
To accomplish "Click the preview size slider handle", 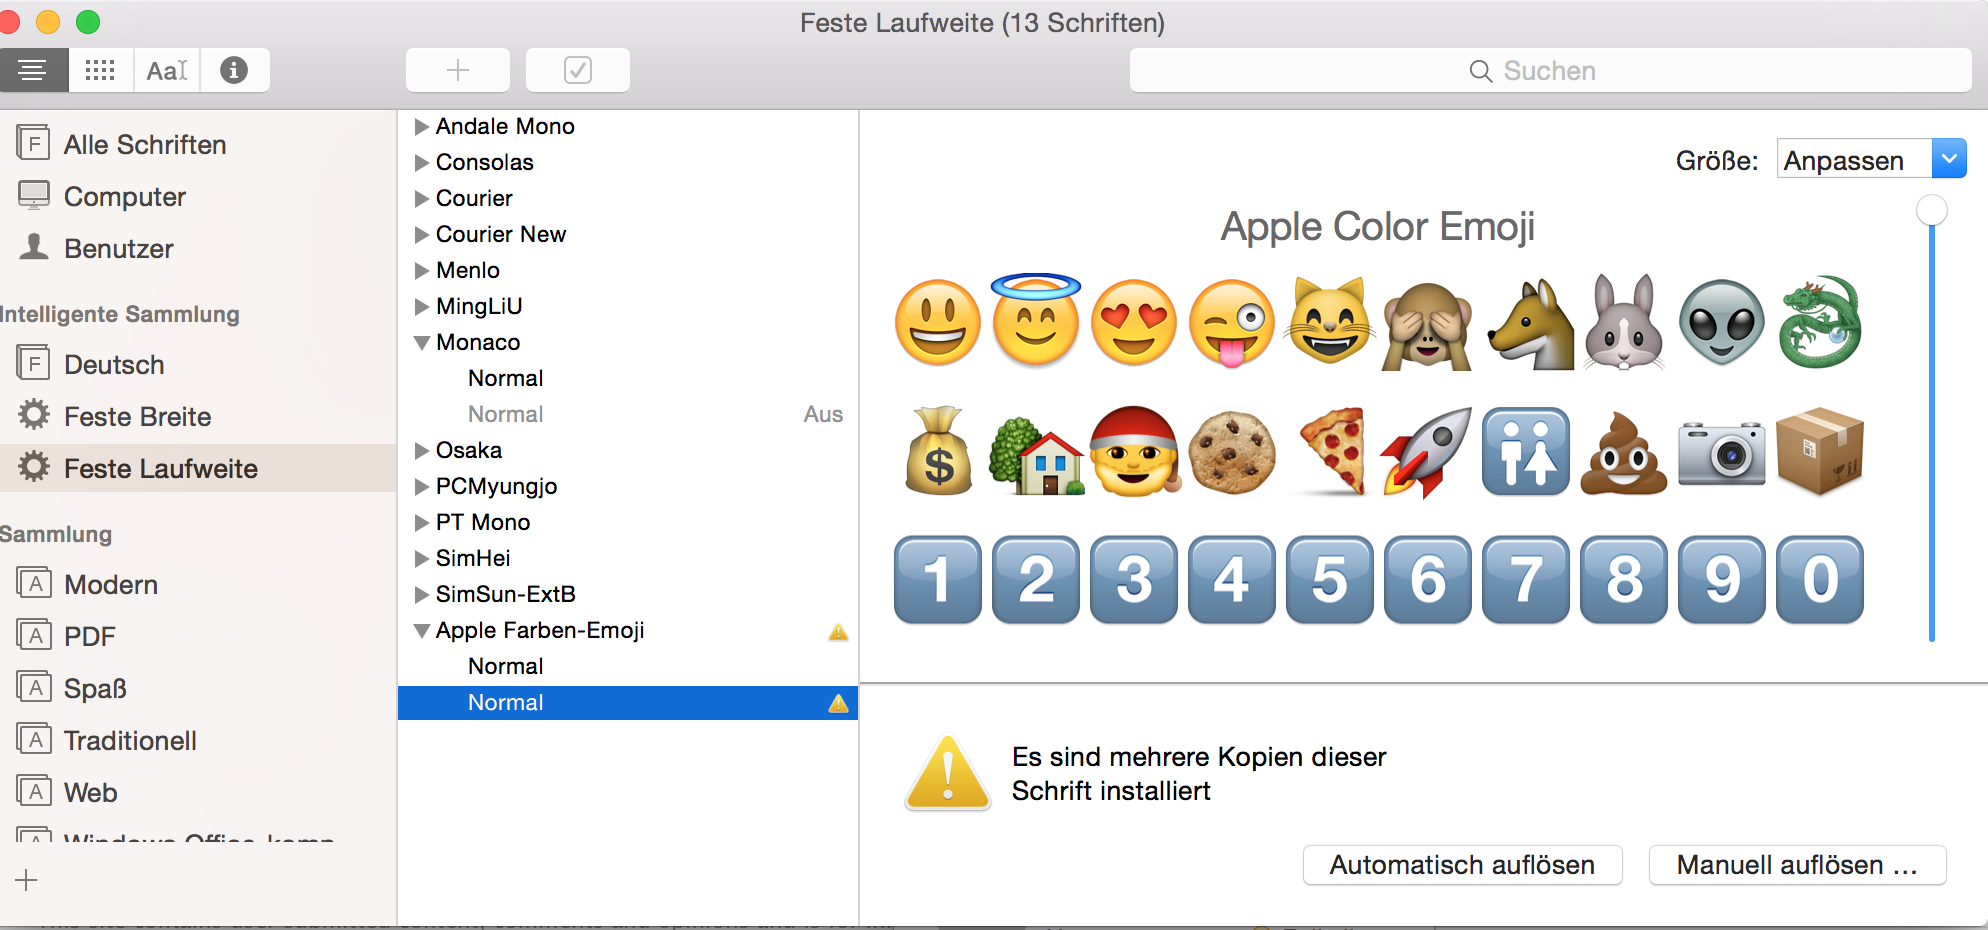I will click(1931, 210).
